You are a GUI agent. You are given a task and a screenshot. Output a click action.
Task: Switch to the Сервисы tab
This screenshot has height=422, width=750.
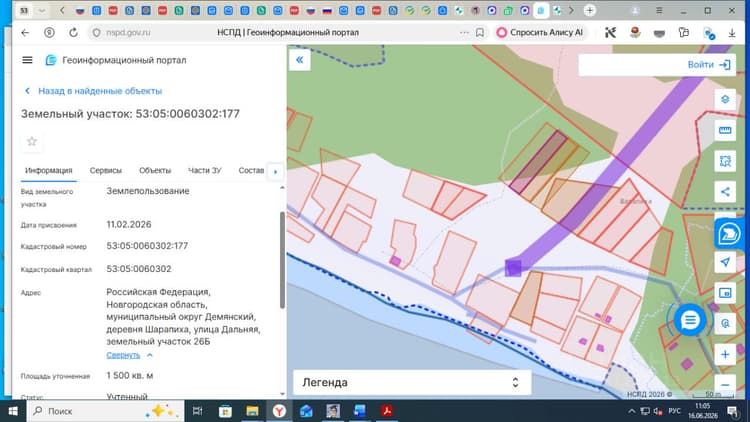click(106, 170)
